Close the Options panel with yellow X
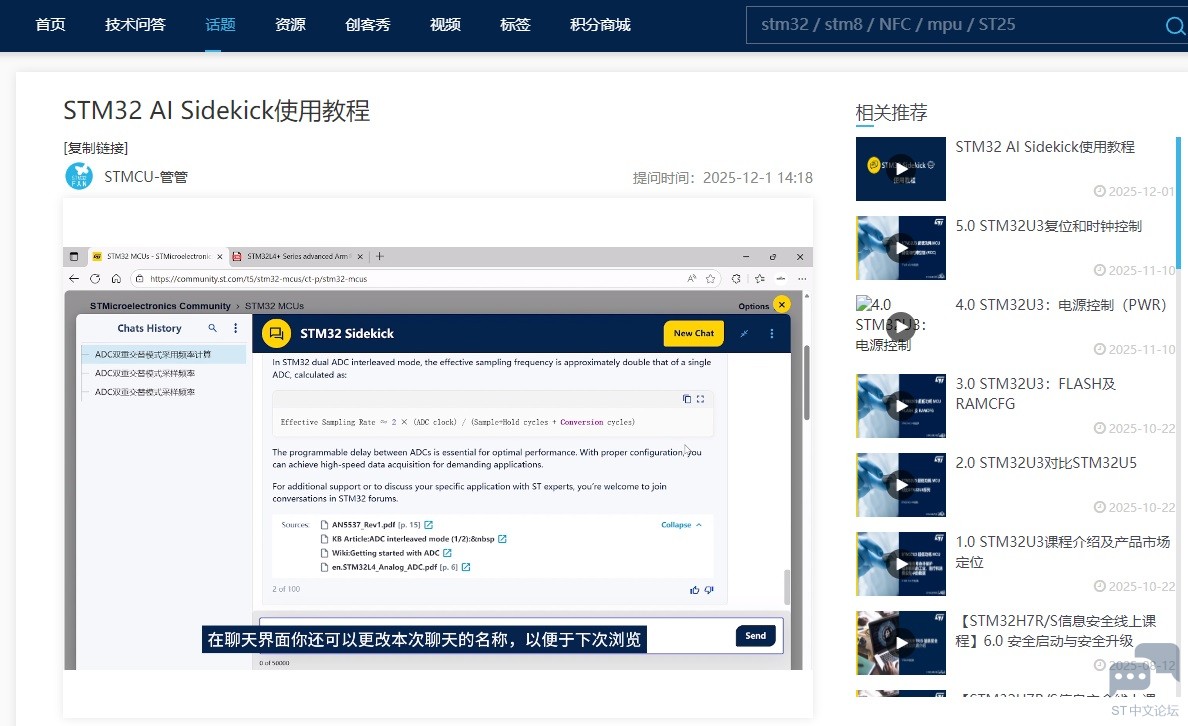Image resolution: width=1188 pixels, height=726 pixels. 782,305
